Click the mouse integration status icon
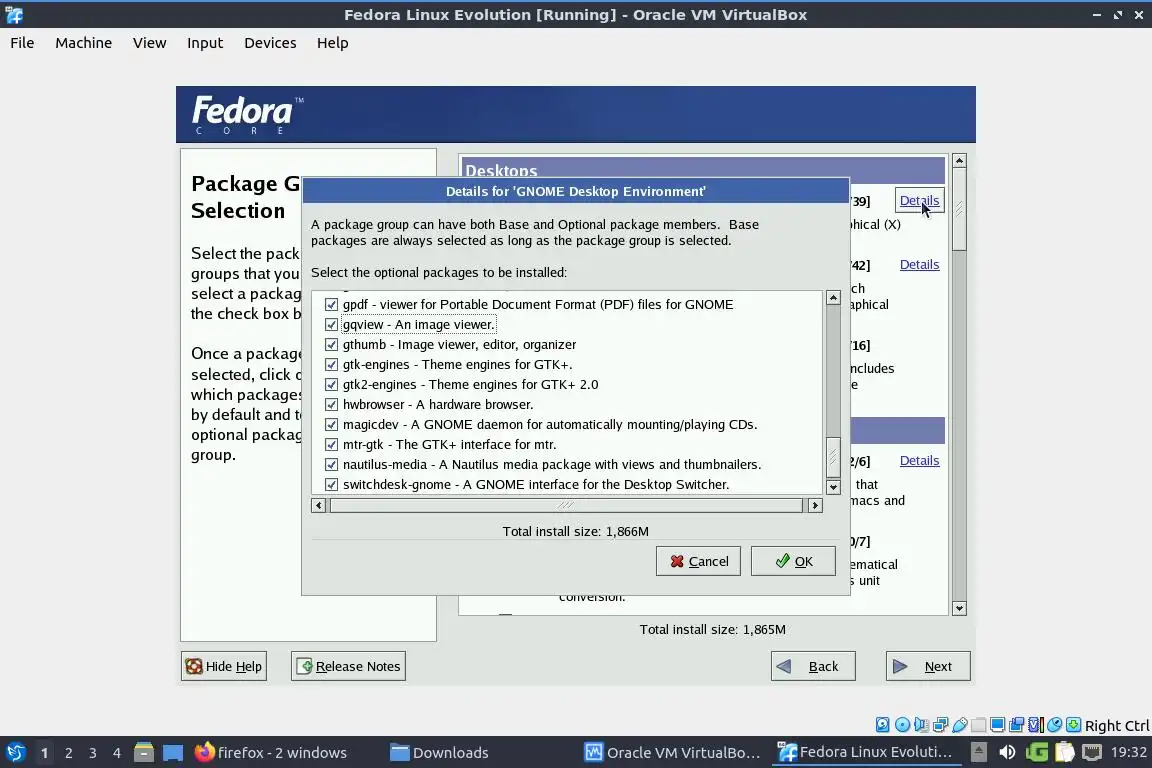This screenshot has width=1152, height=768. (x=1054, y=725)
